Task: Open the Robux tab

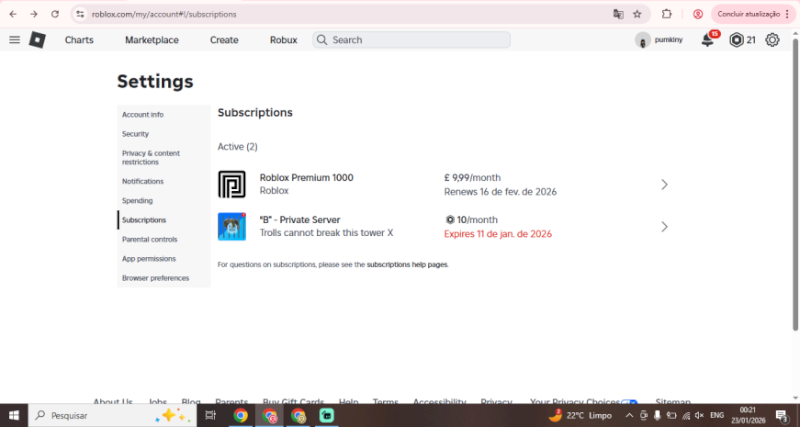Action: coord(284,40)
